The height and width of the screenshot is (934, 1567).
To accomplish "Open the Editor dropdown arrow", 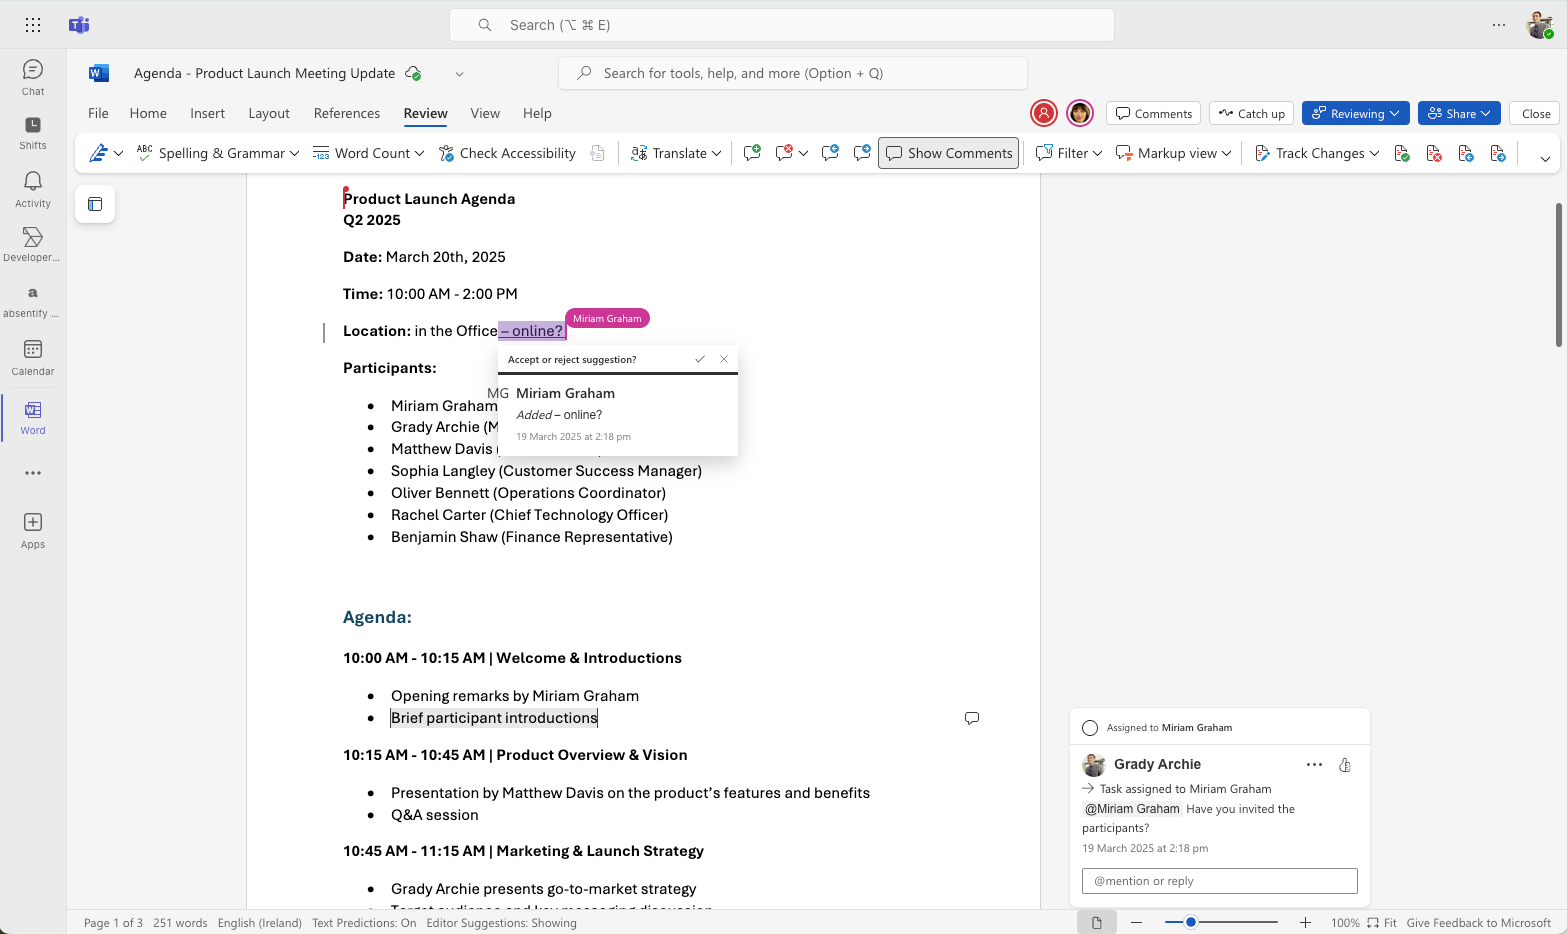I will [118, 153].
